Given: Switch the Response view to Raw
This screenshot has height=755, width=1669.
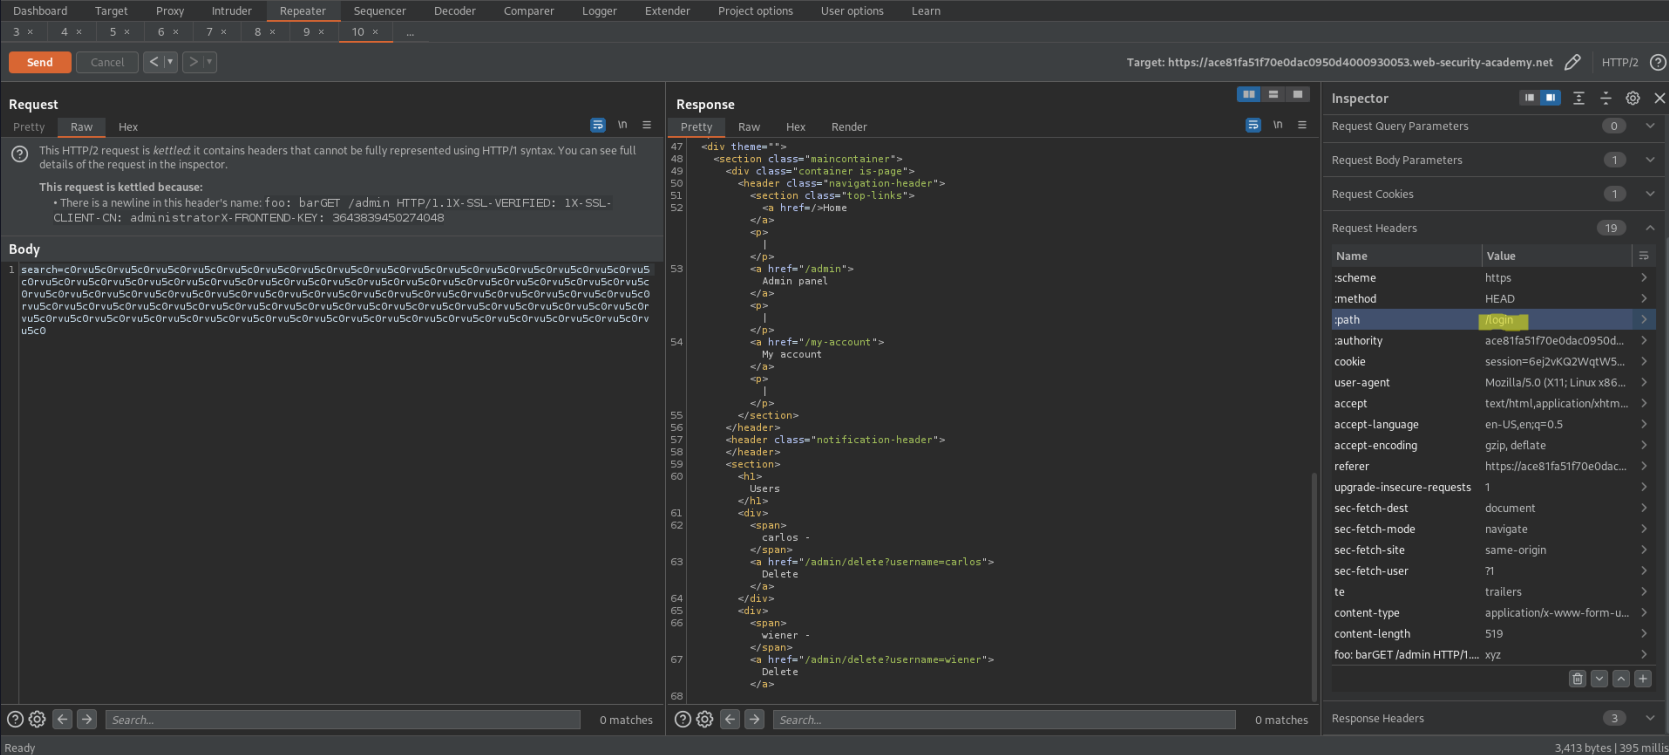Looking at the screenshot, I should (749, 127).
